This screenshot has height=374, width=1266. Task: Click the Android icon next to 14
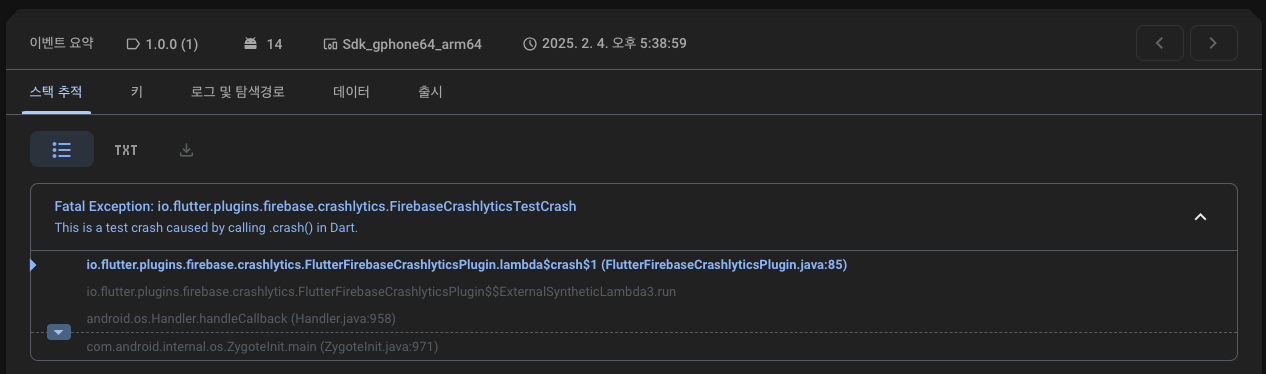click(250, 44)
